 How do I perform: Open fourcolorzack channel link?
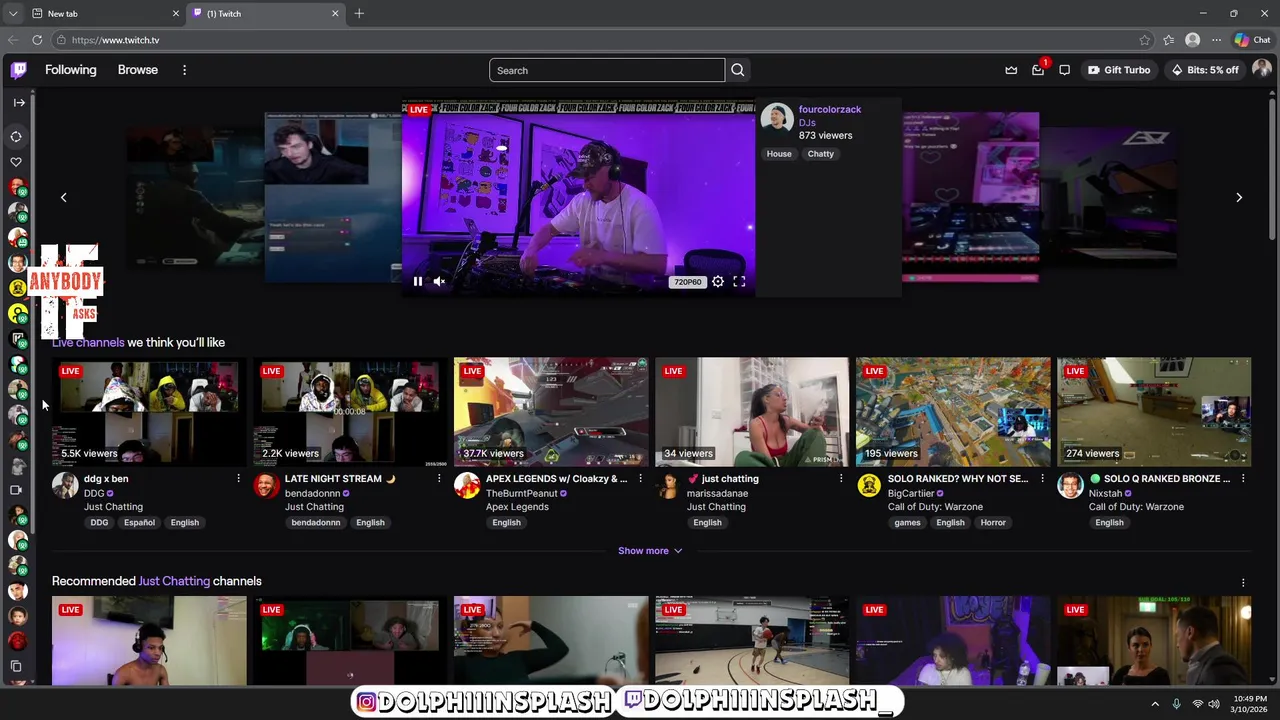[829, 109]
